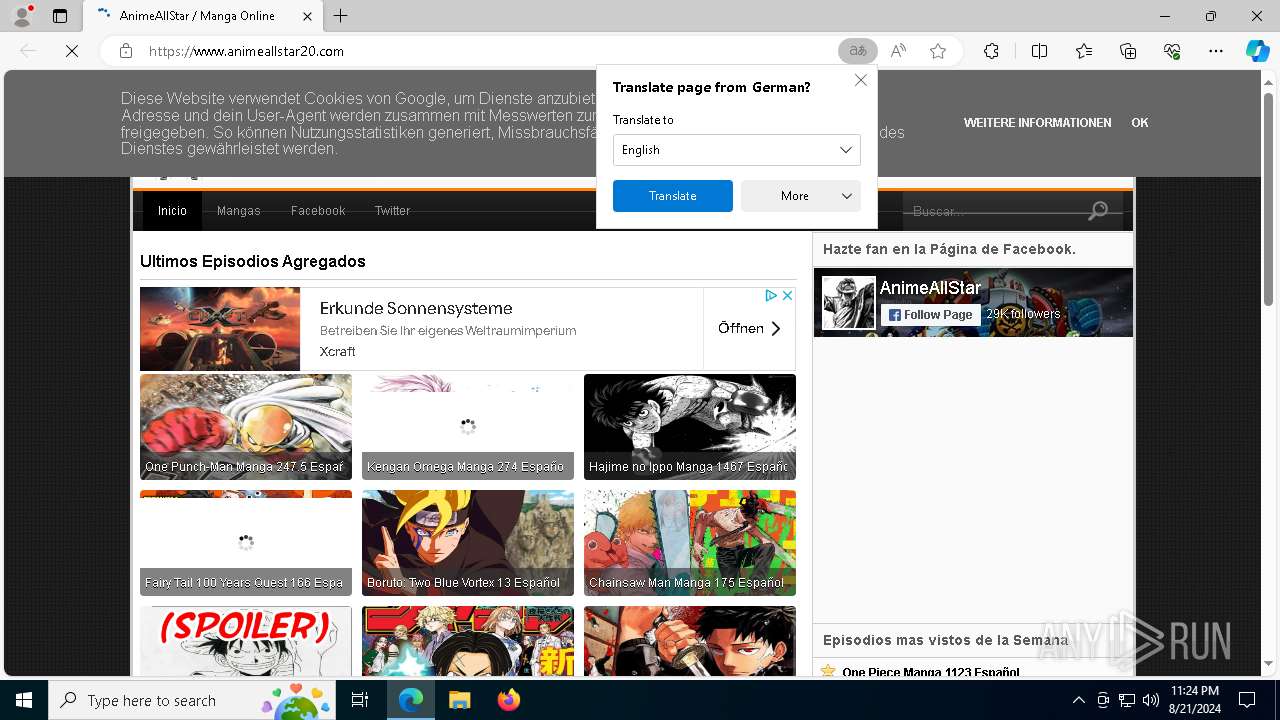Open Browser essentials heart icon
Screen dimensions: 1280x720
coord(1172,51)
